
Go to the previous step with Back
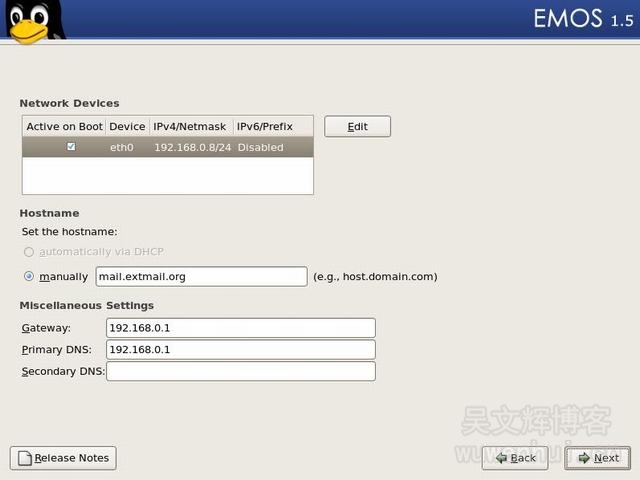(514, 458)
